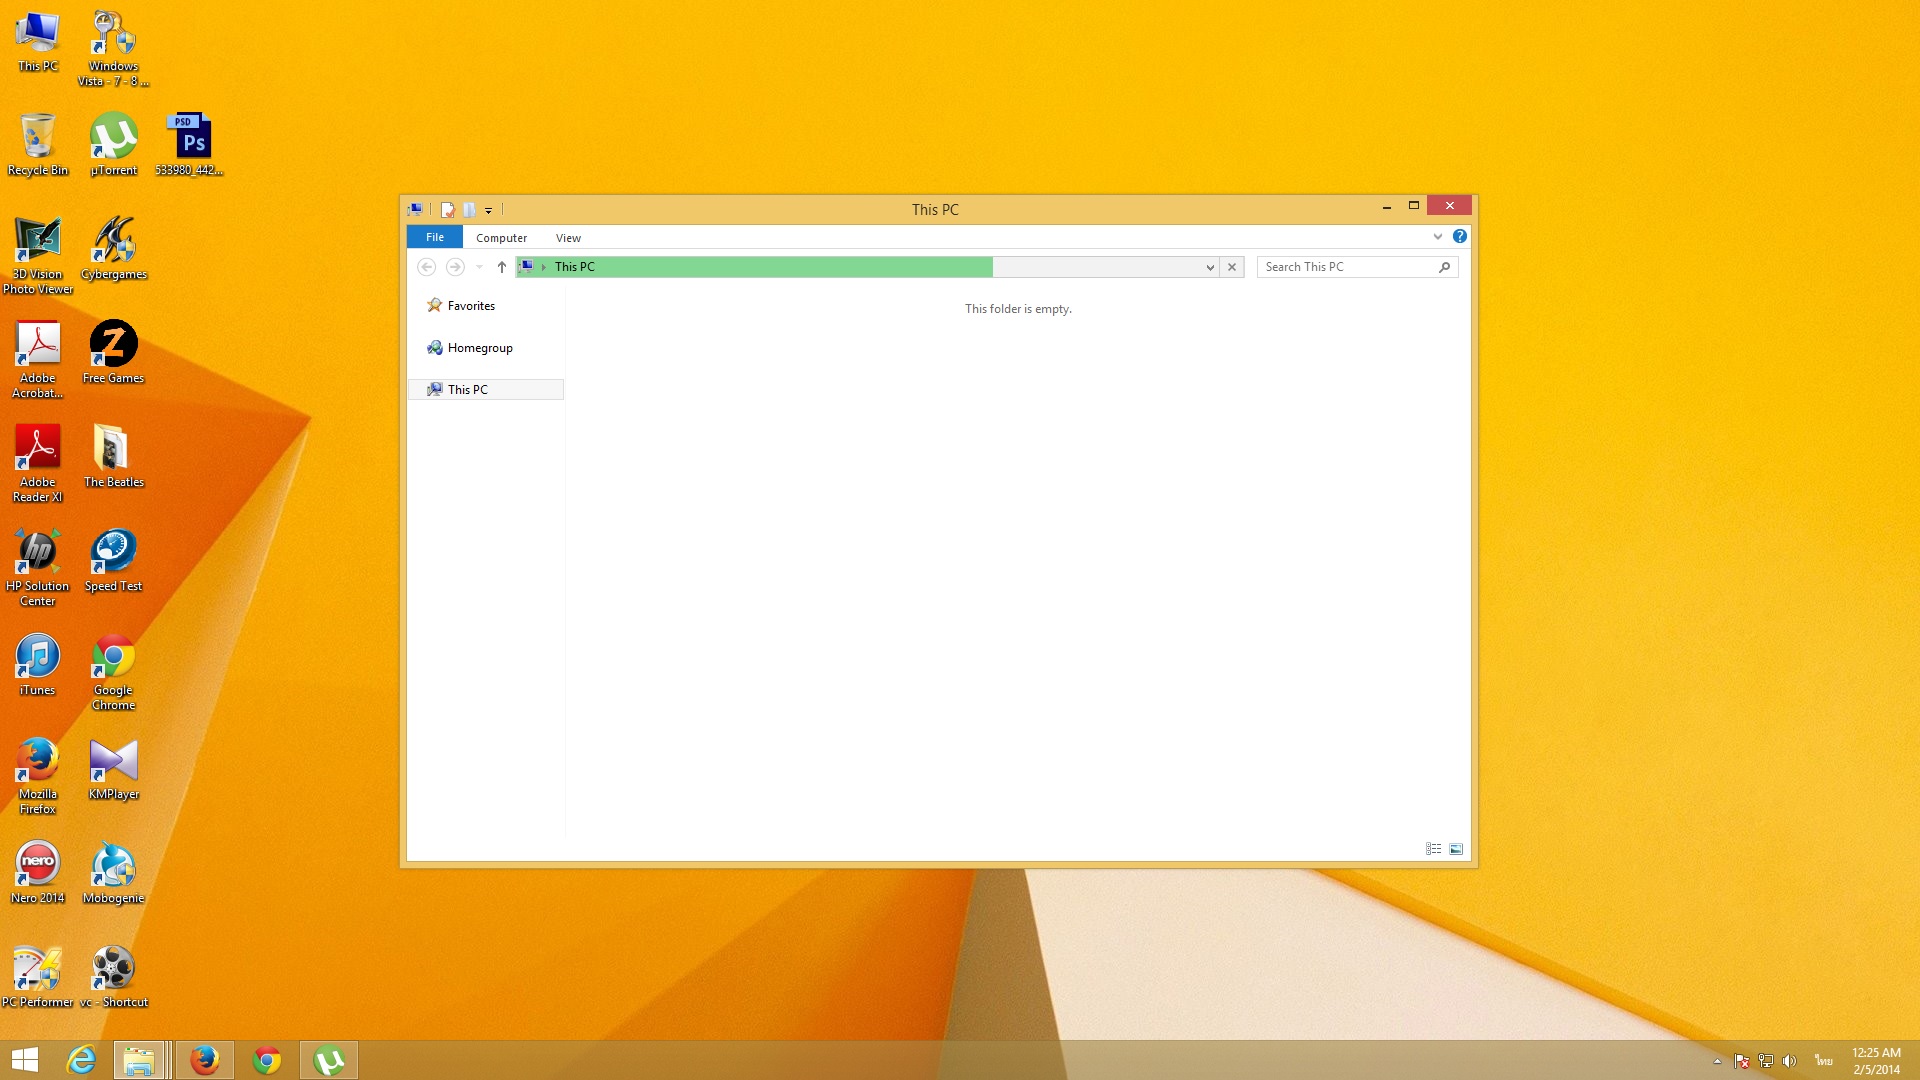The image size is (1920, 1080).
Task: Click the Properties icon in quick access toolbar
Action: point(448,210)
